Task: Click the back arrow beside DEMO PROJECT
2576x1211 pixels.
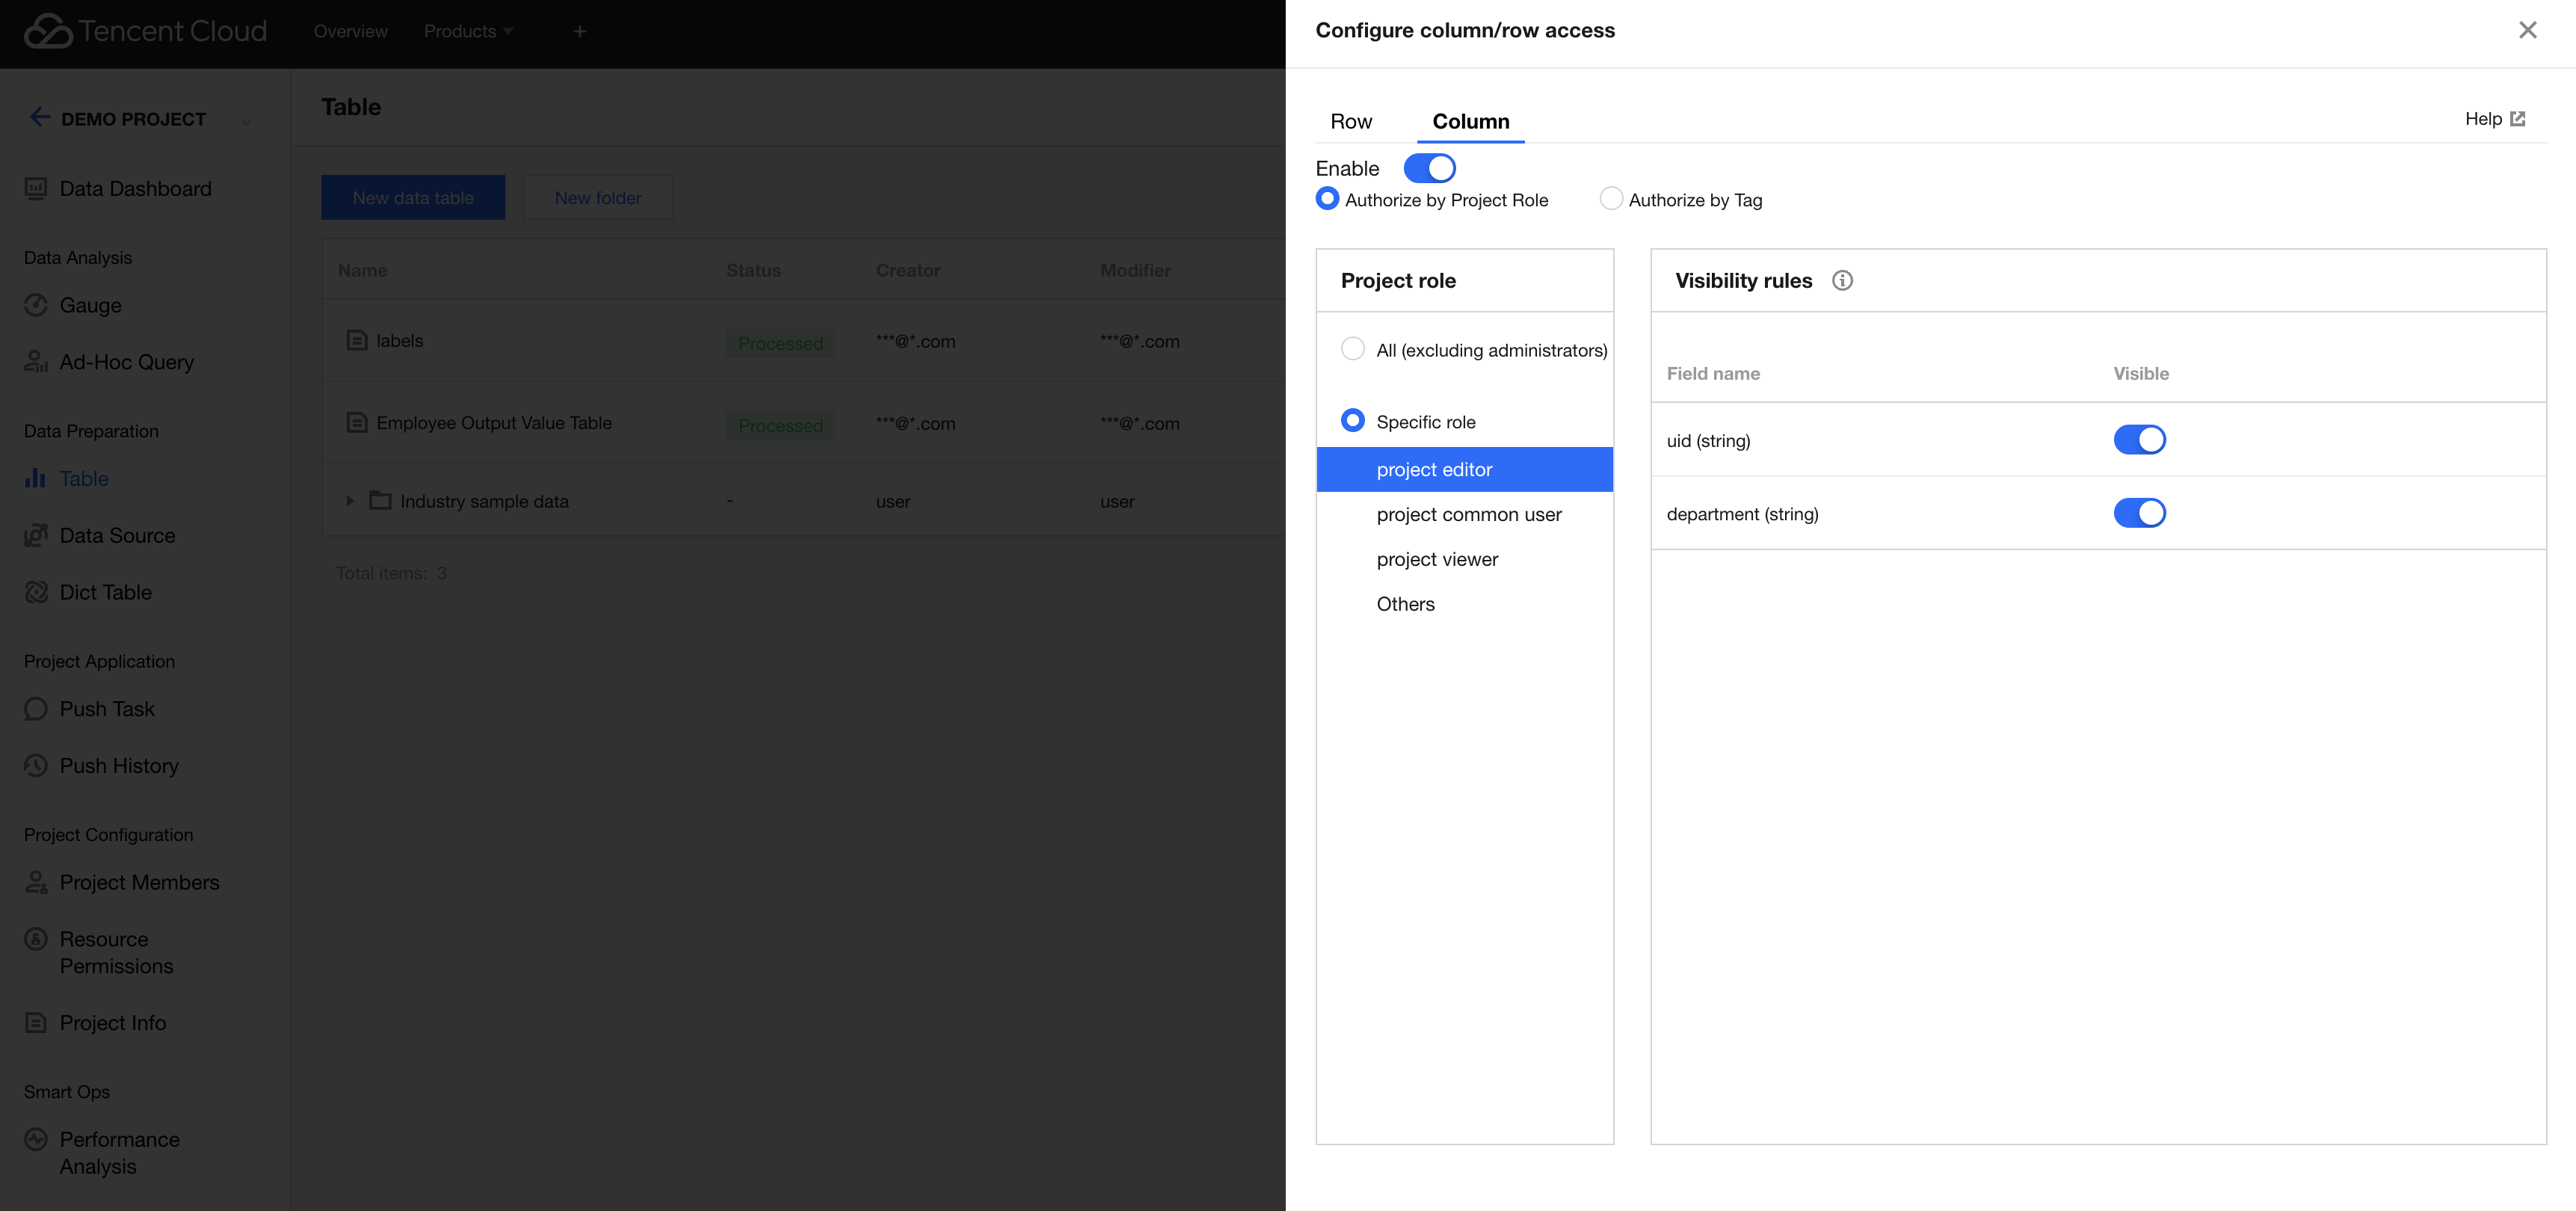Action: click(x=40, y=118)
